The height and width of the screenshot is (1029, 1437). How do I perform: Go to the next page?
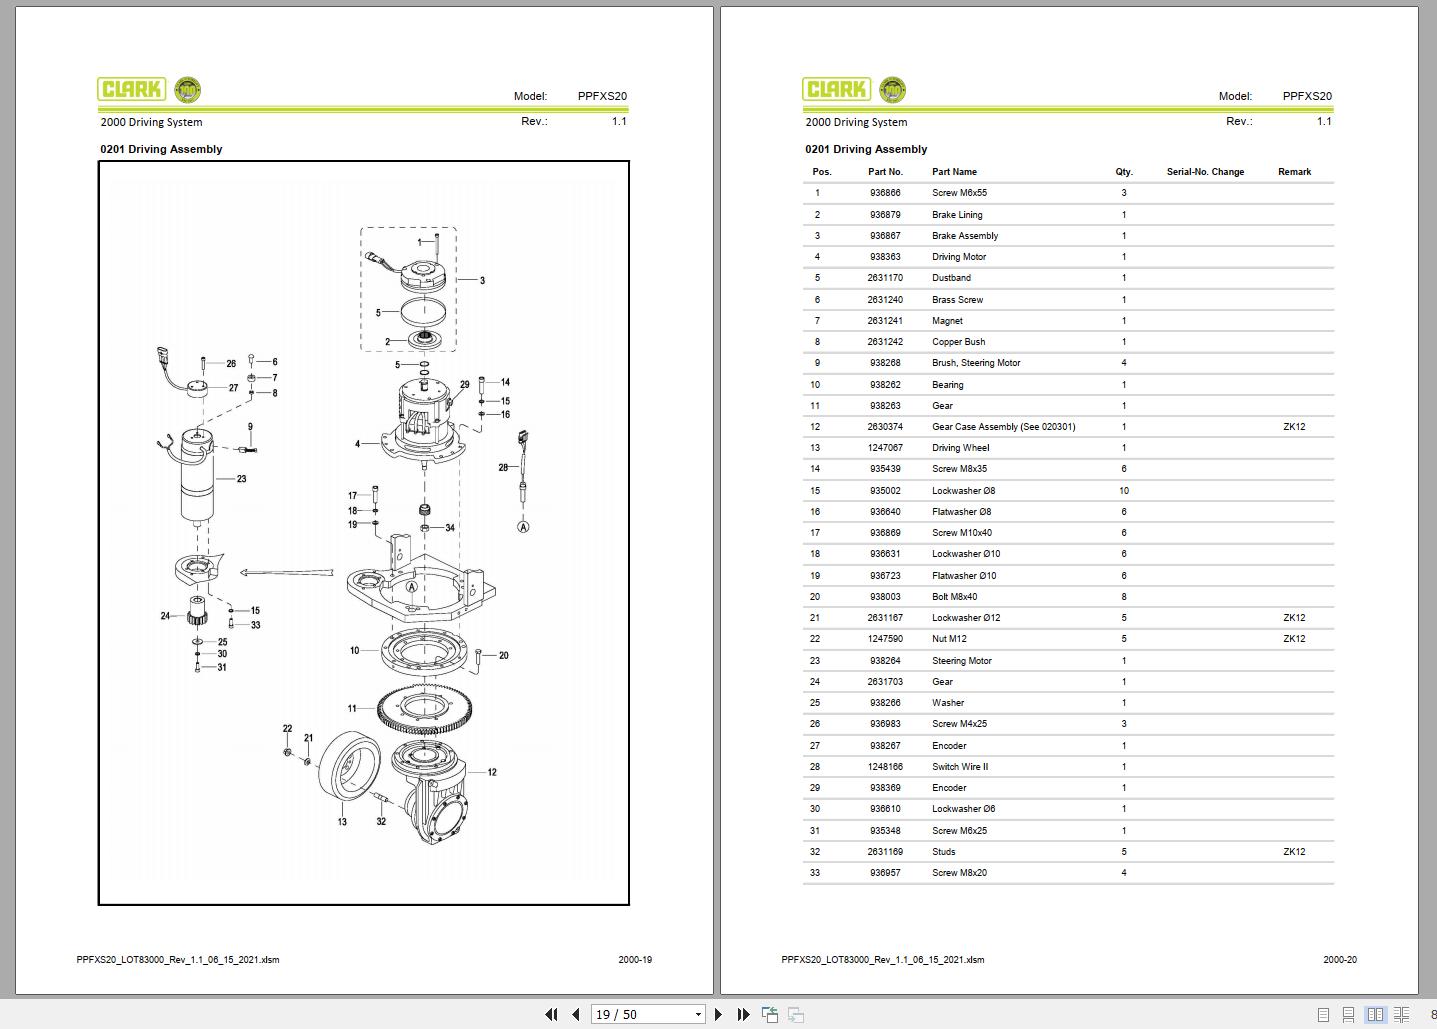[718, 1014]
